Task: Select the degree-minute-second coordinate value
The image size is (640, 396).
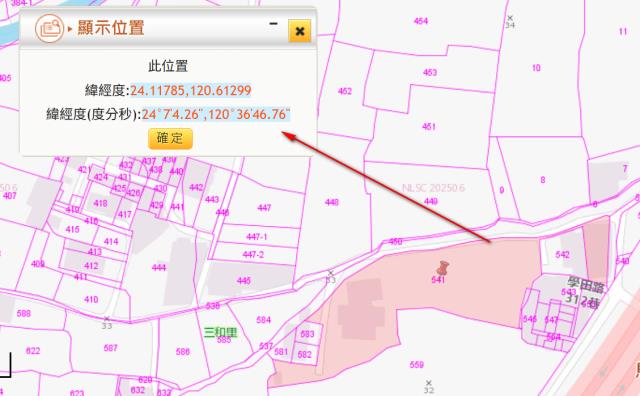Action: coord(216,115)
